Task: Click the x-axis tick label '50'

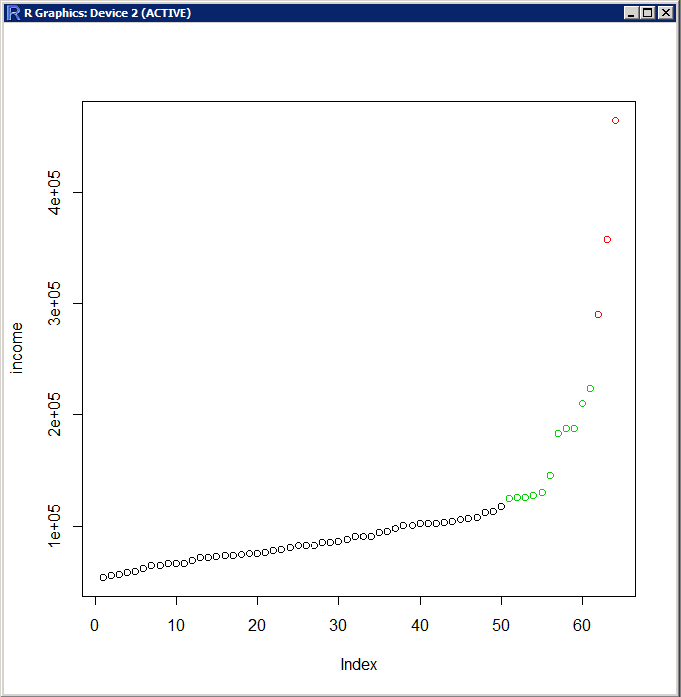Action: pos(501,625)
